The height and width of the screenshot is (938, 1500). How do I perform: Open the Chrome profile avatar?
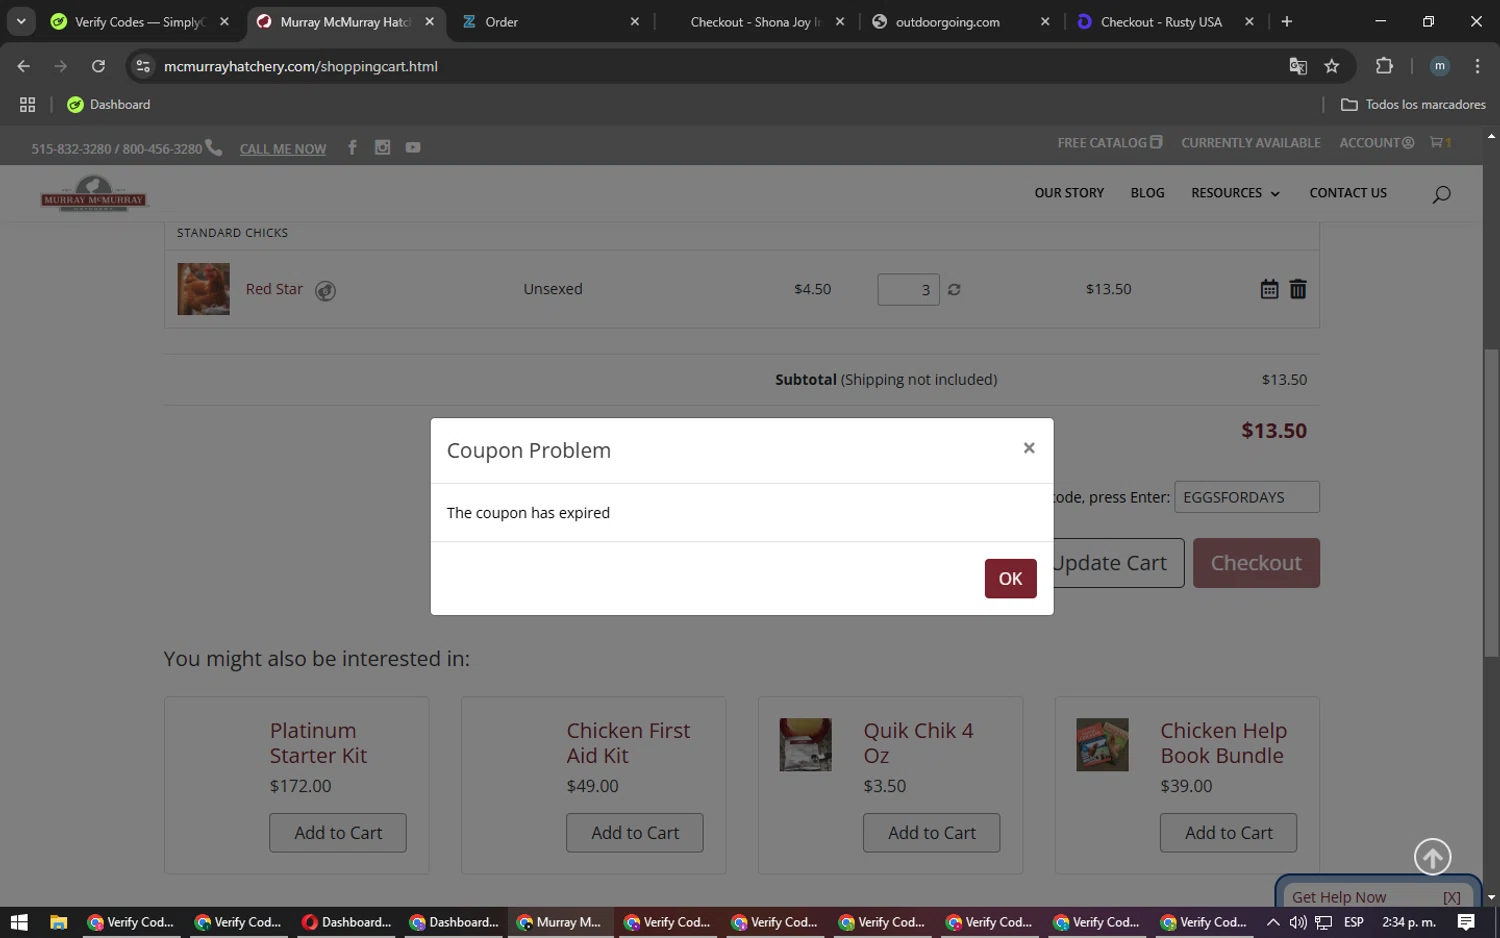[1440, 66]
